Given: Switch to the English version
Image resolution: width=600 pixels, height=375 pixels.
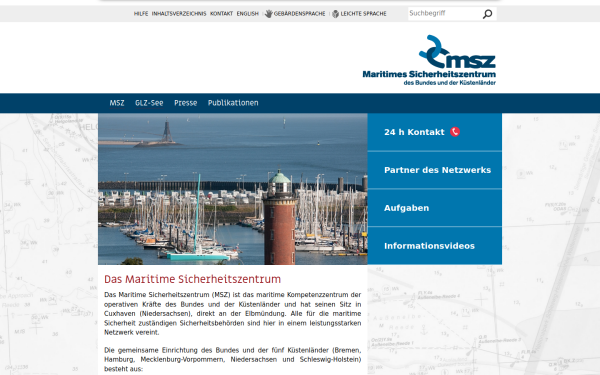Looking at the screenshot, I should pyautogui.click(x=248, y=14).
